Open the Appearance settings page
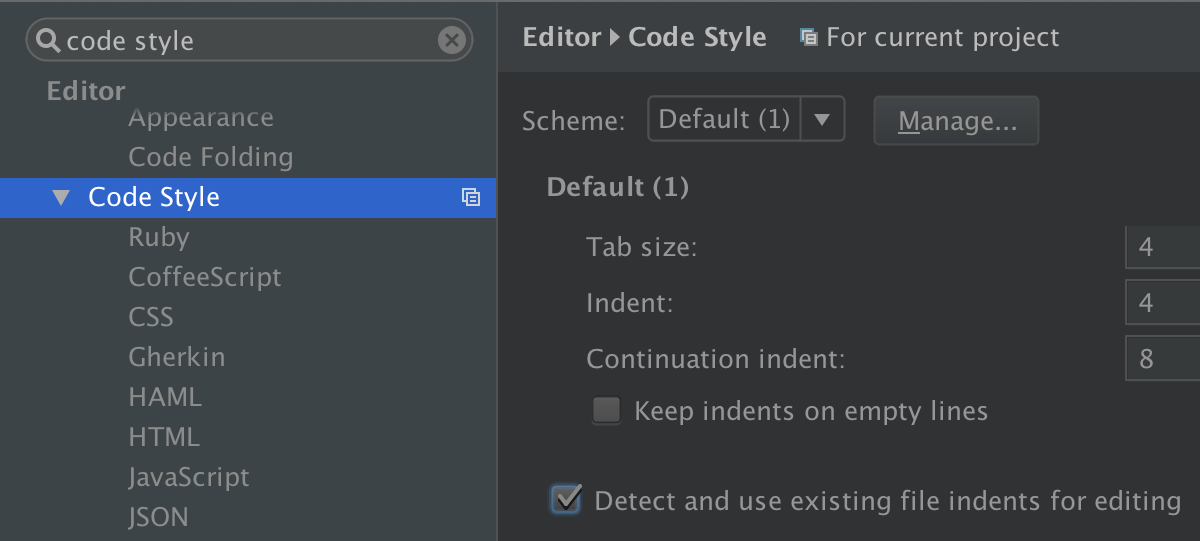Viewport: 1200px width, 541px height. tap(201, 118)
